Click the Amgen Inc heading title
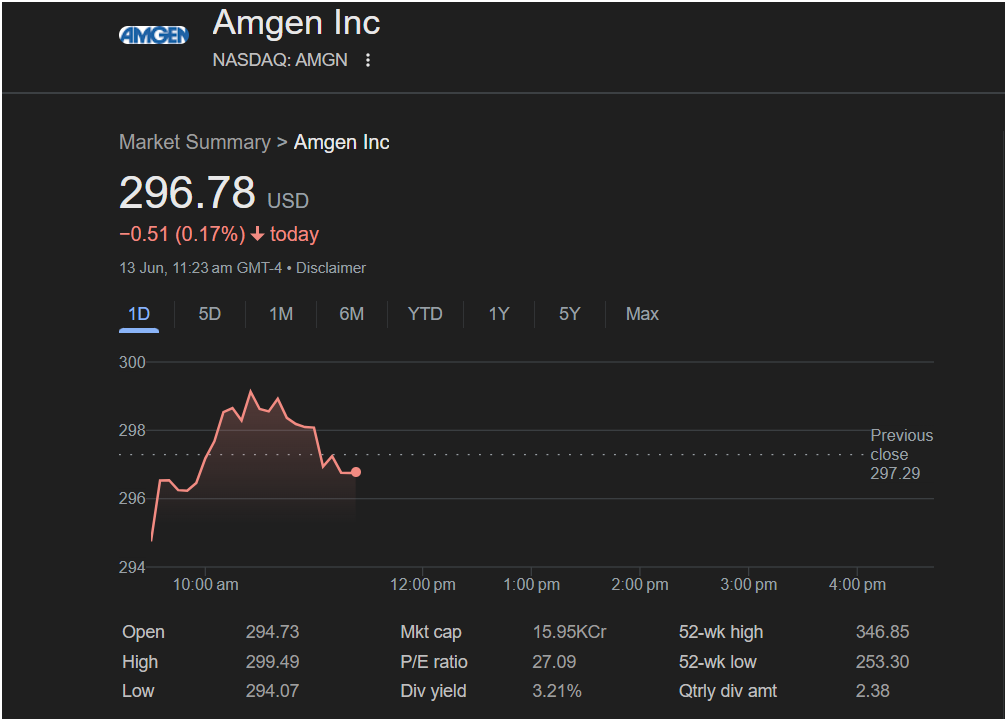Image resolution: width=1007 pixels, height=721 pixels. click(x=296, y=23)
